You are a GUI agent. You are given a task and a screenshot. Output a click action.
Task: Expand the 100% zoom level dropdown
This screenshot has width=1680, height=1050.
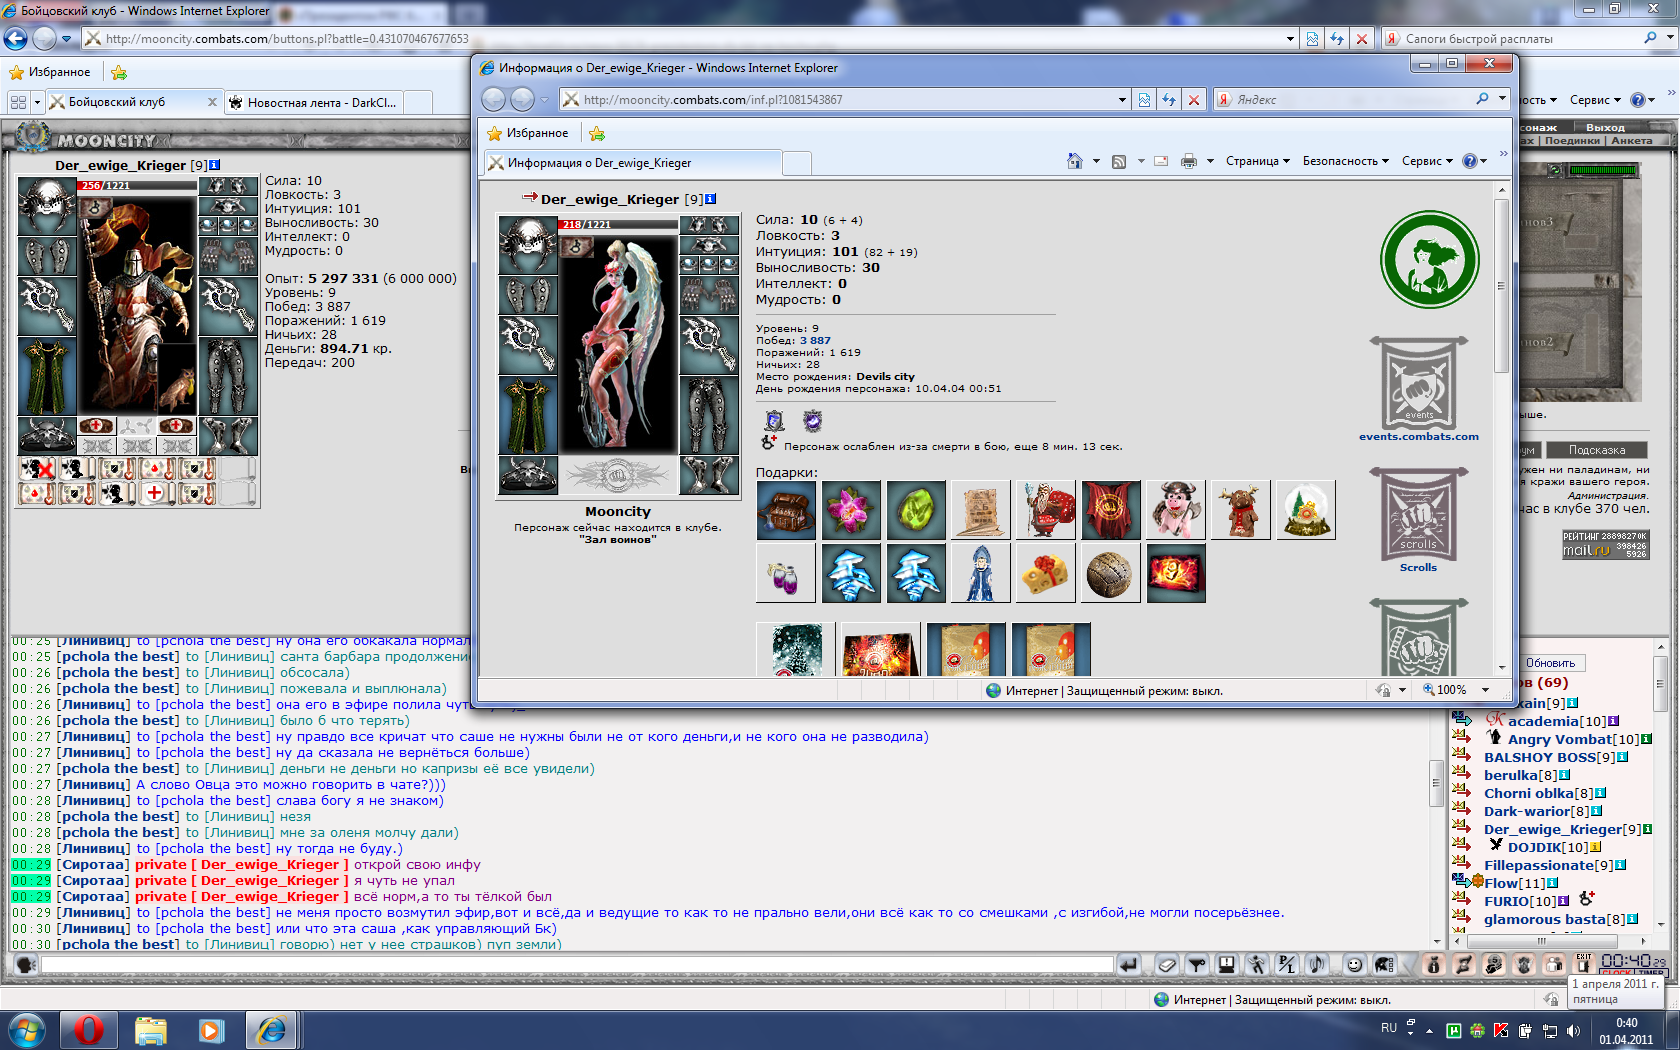[1485, 690]
